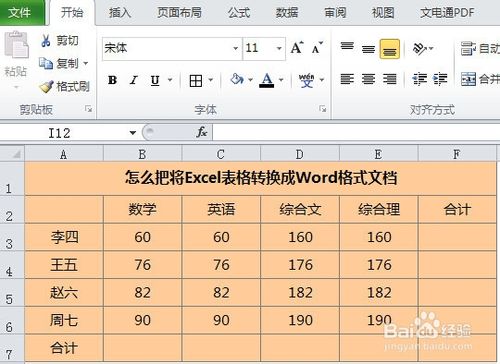The image size is (500, 364).
Task: Click the 周七 name cell
Action: pyautogui.click(x=64, y=320)
